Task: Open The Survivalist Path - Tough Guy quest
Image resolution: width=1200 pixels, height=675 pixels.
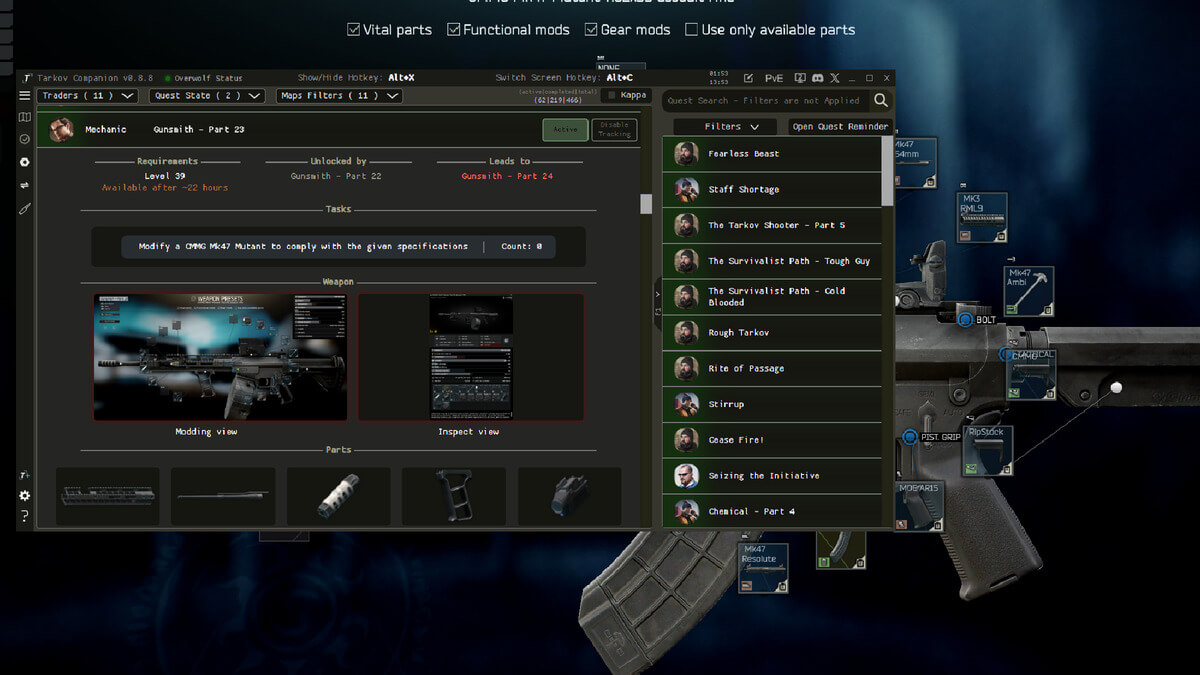Action: pyautogui.click(x=772, y=261)
